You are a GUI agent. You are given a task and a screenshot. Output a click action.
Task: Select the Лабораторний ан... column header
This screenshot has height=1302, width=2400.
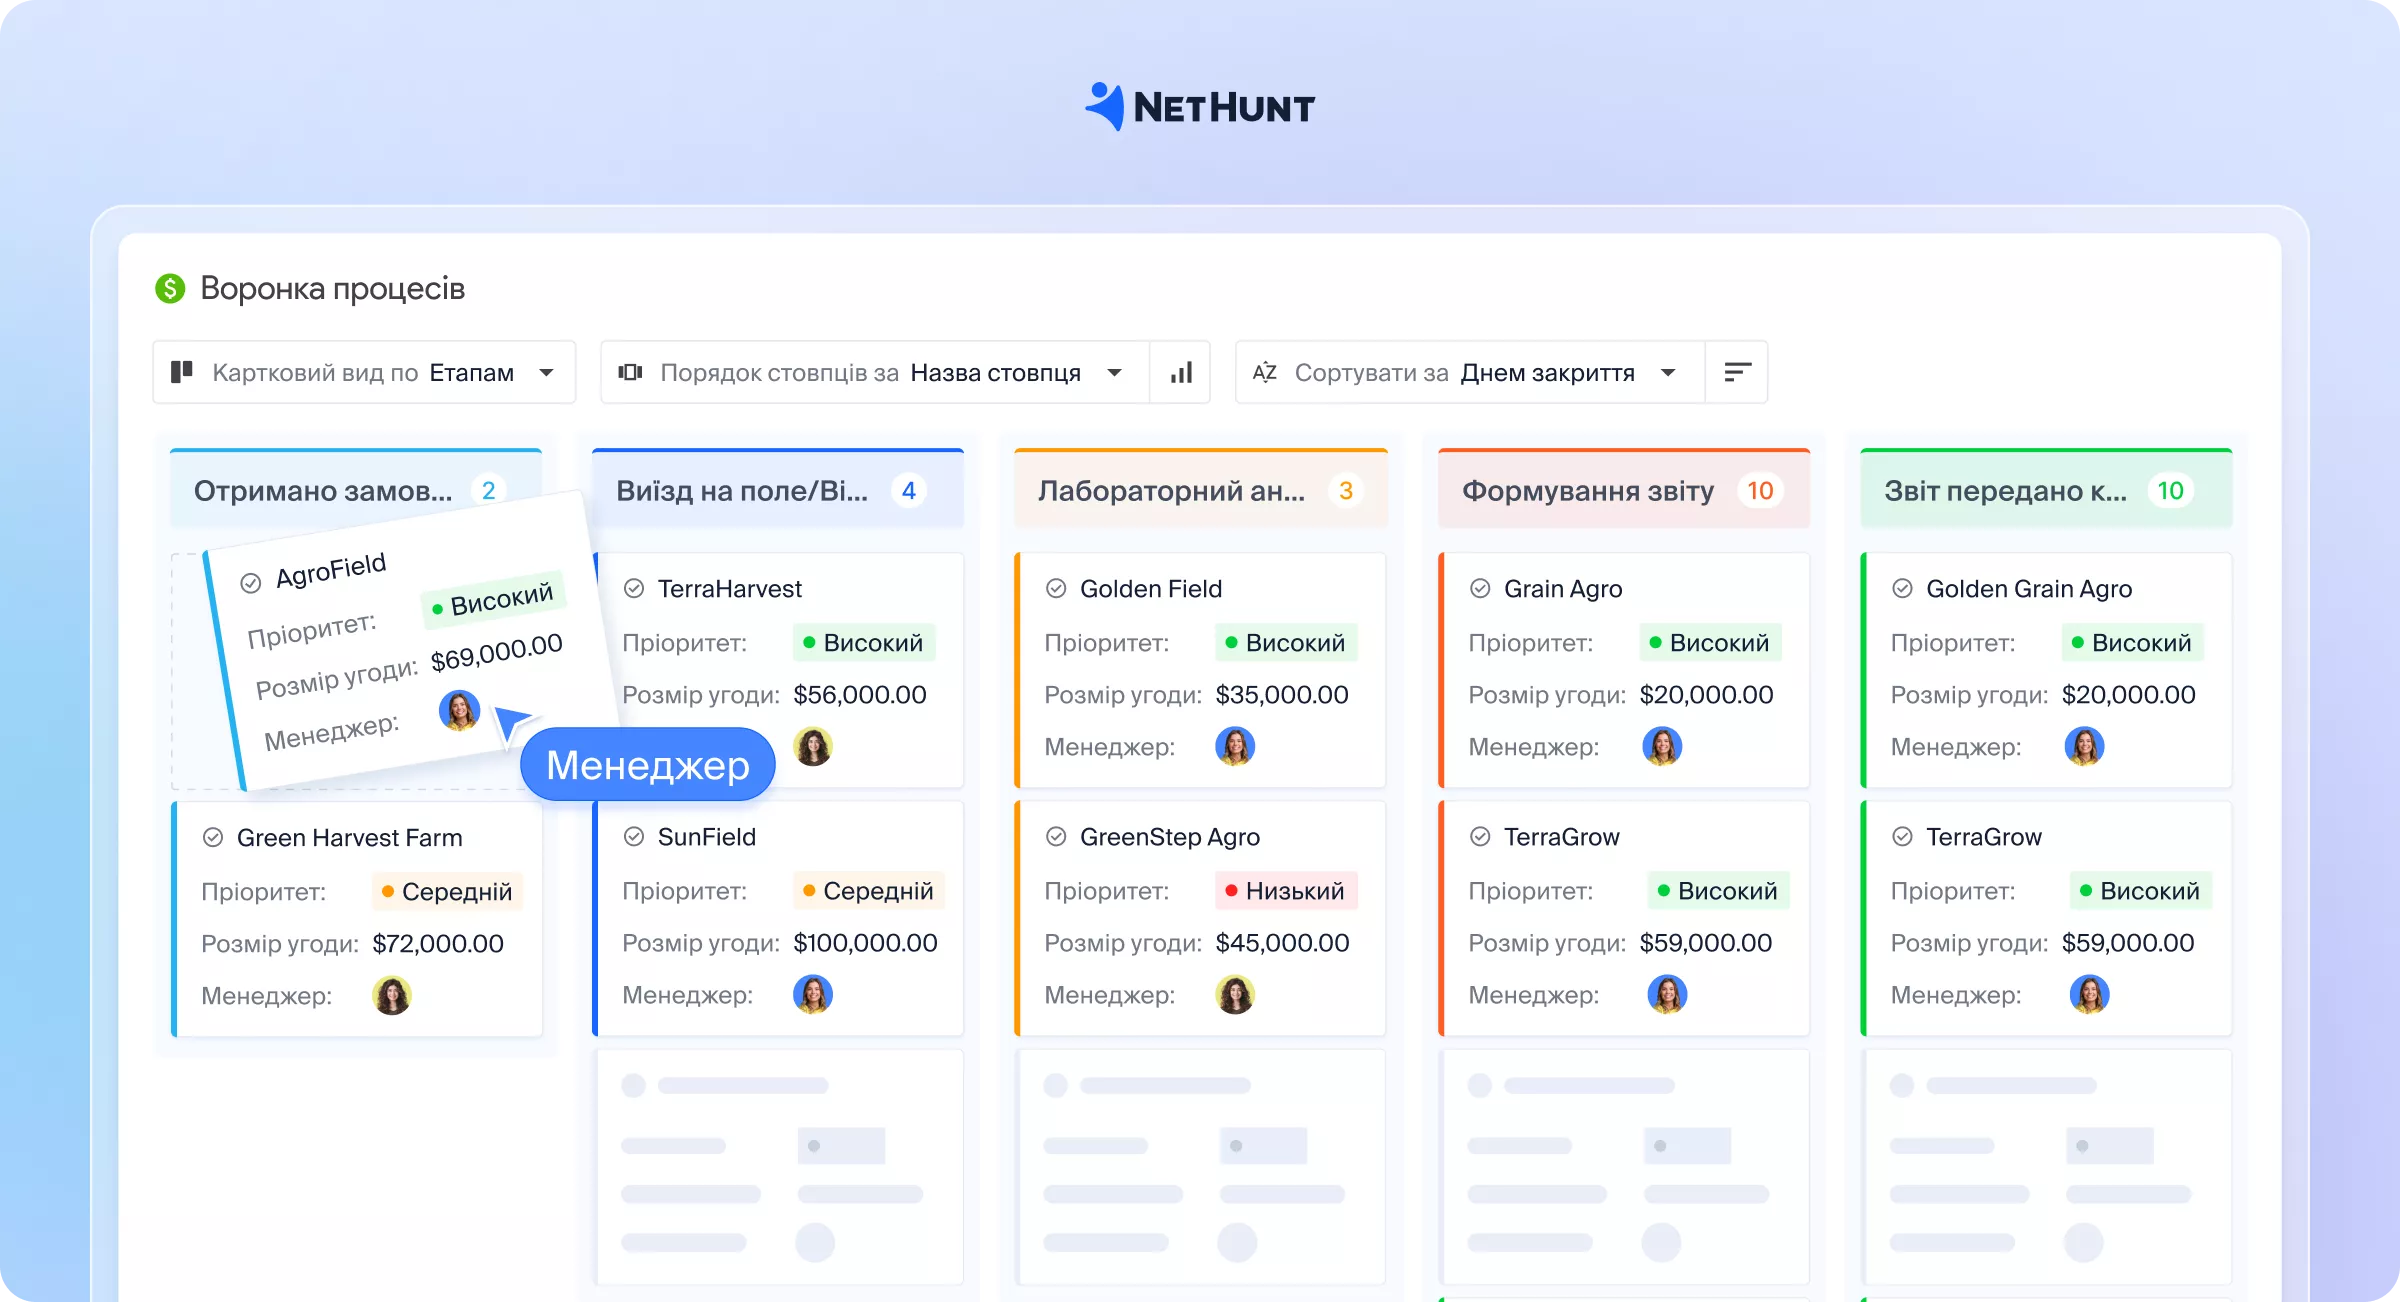point(1171,491)
